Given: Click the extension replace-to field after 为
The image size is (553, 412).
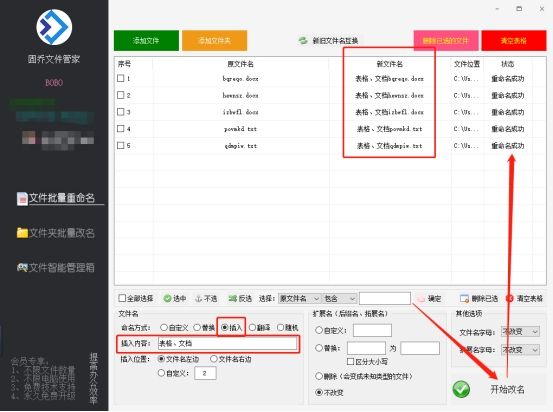Looking at the screenshot, I should [420, 348].
